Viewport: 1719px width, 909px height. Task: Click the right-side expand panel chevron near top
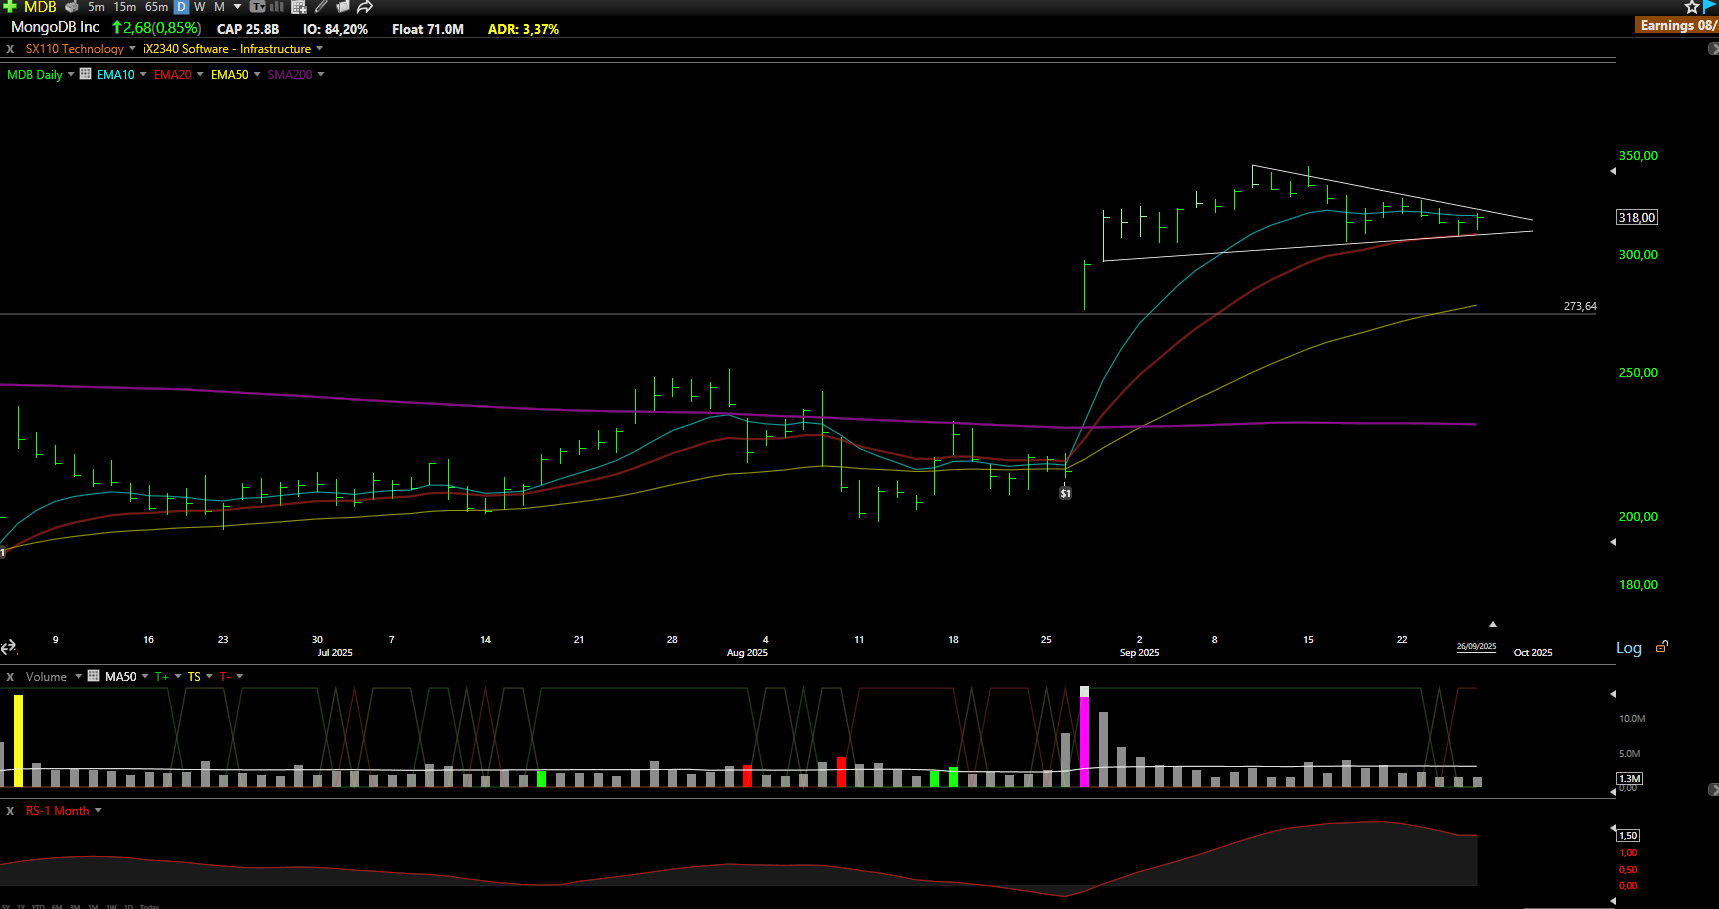click(1713, 49)
